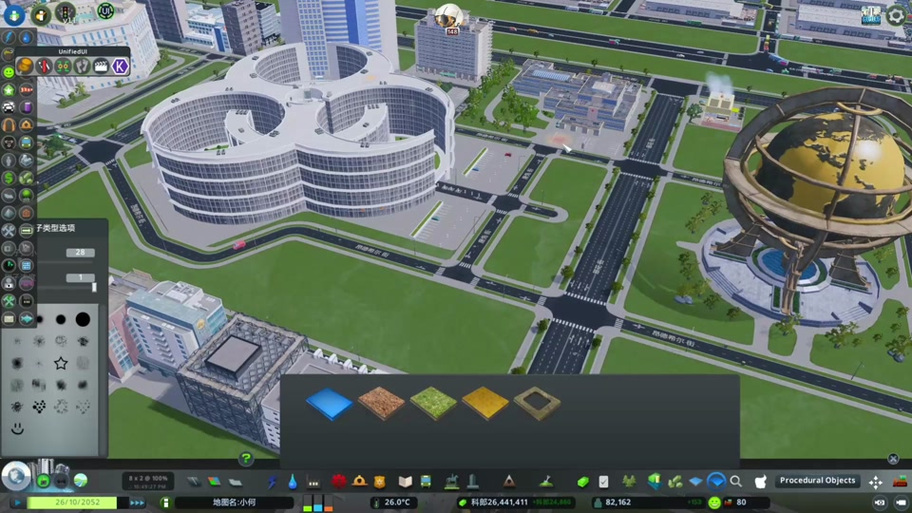This screenshot has height=513, width=912.
Task: Close the surface panel with X button
Action: 893,459
